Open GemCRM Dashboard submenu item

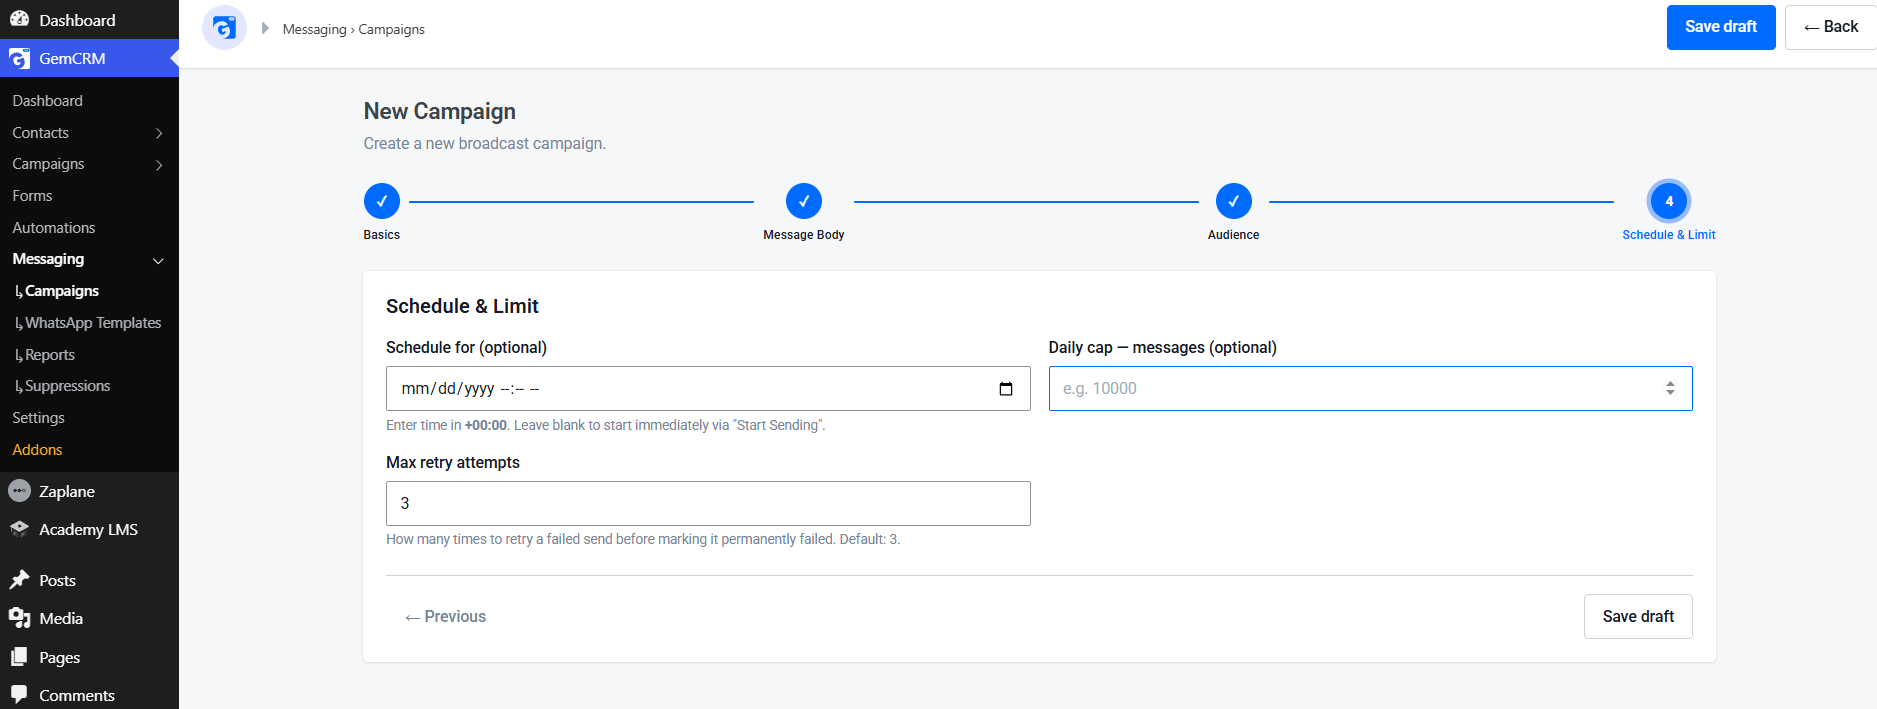47,101
